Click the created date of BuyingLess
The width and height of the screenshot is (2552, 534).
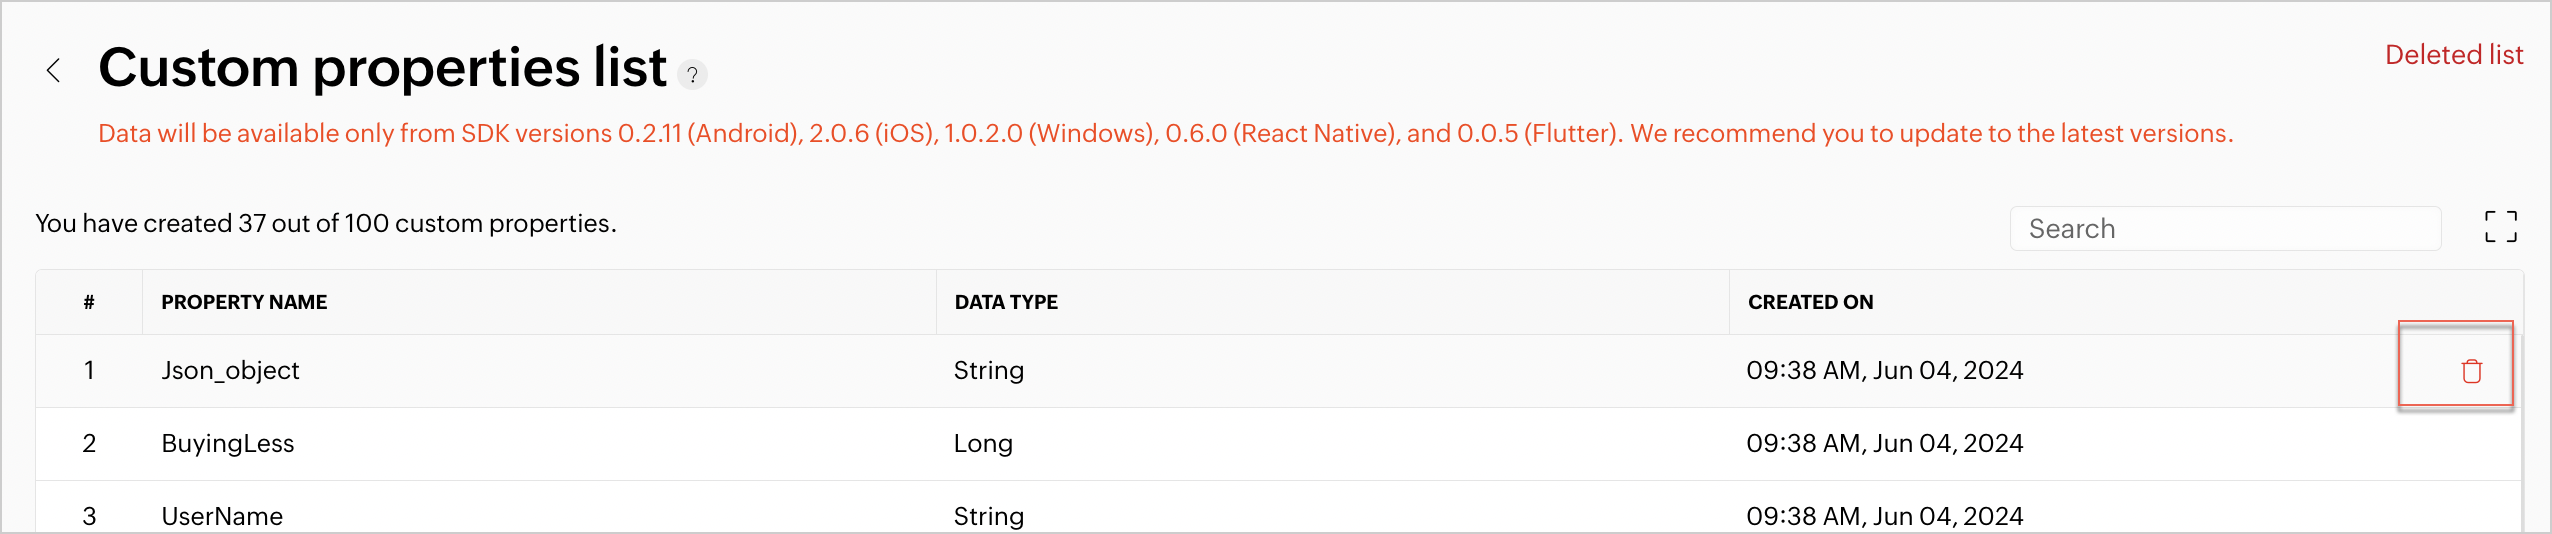(x=1884, y=444)
